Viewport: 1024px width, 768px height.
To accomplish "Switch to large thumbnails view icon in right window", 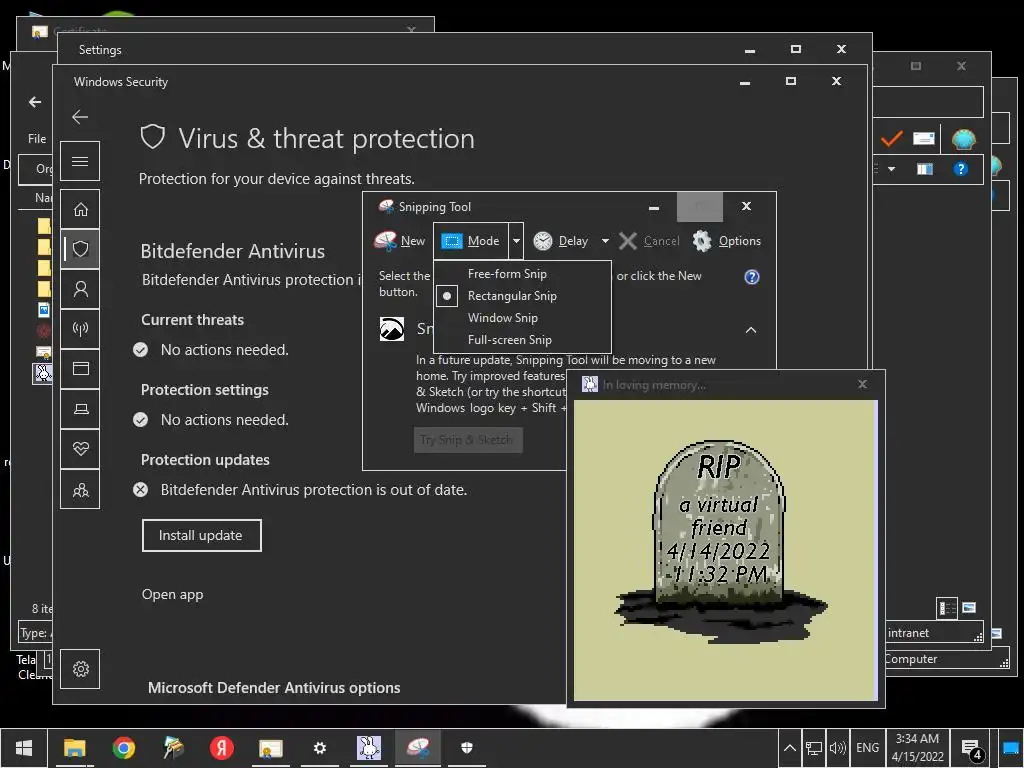I will 969,608.
